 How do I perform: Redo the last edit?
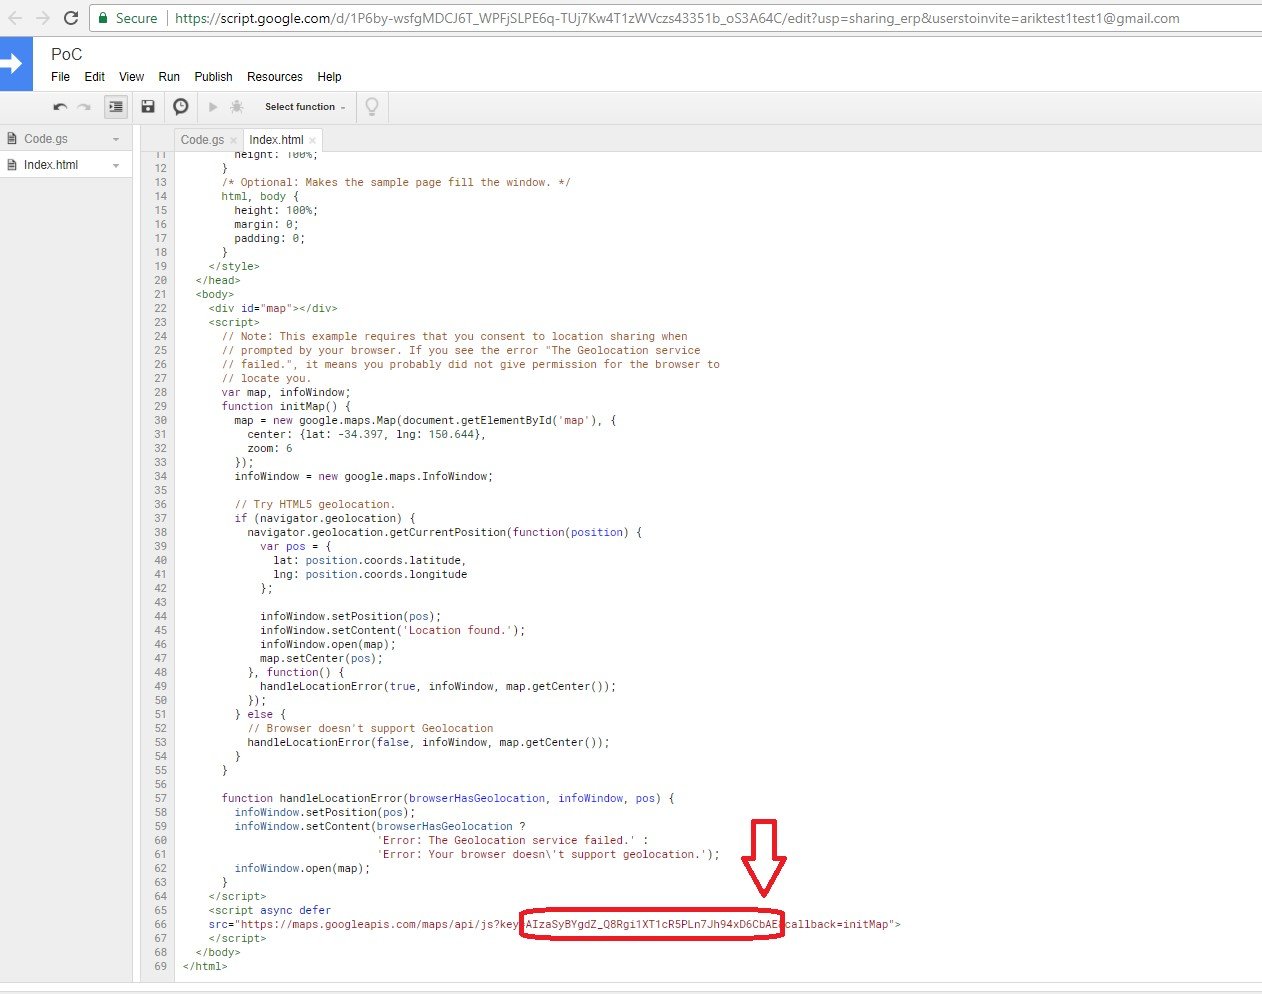[x=84, y=107]
